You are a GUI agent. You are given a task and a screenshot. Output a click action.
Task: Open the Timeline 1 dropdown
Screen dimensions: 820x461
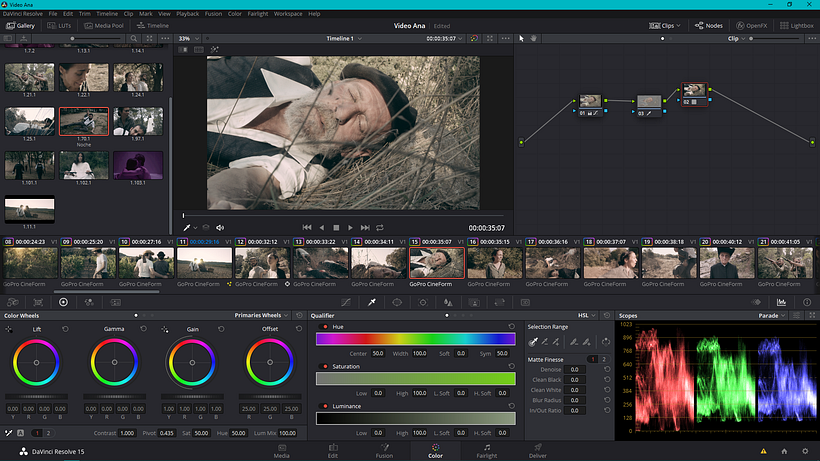pos(344,39)
